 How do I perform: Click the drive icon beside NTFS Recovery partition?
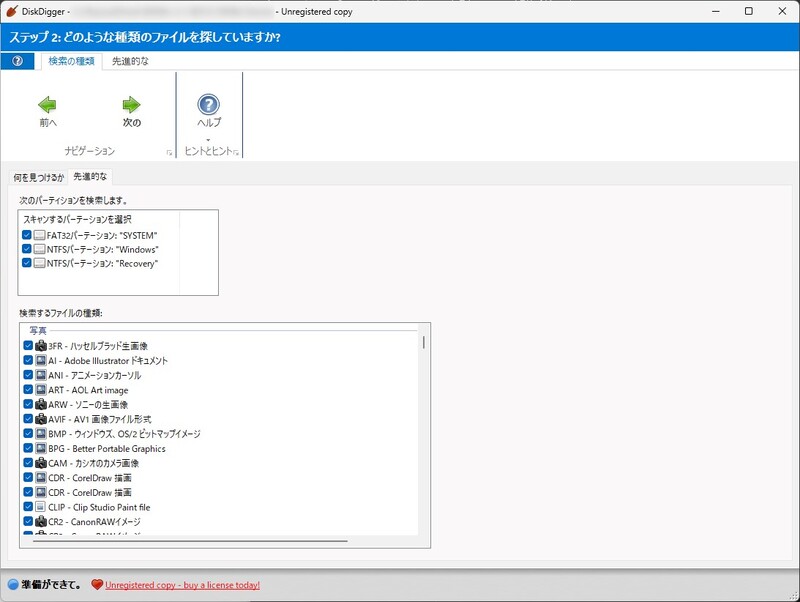click(x=39, y=263)
